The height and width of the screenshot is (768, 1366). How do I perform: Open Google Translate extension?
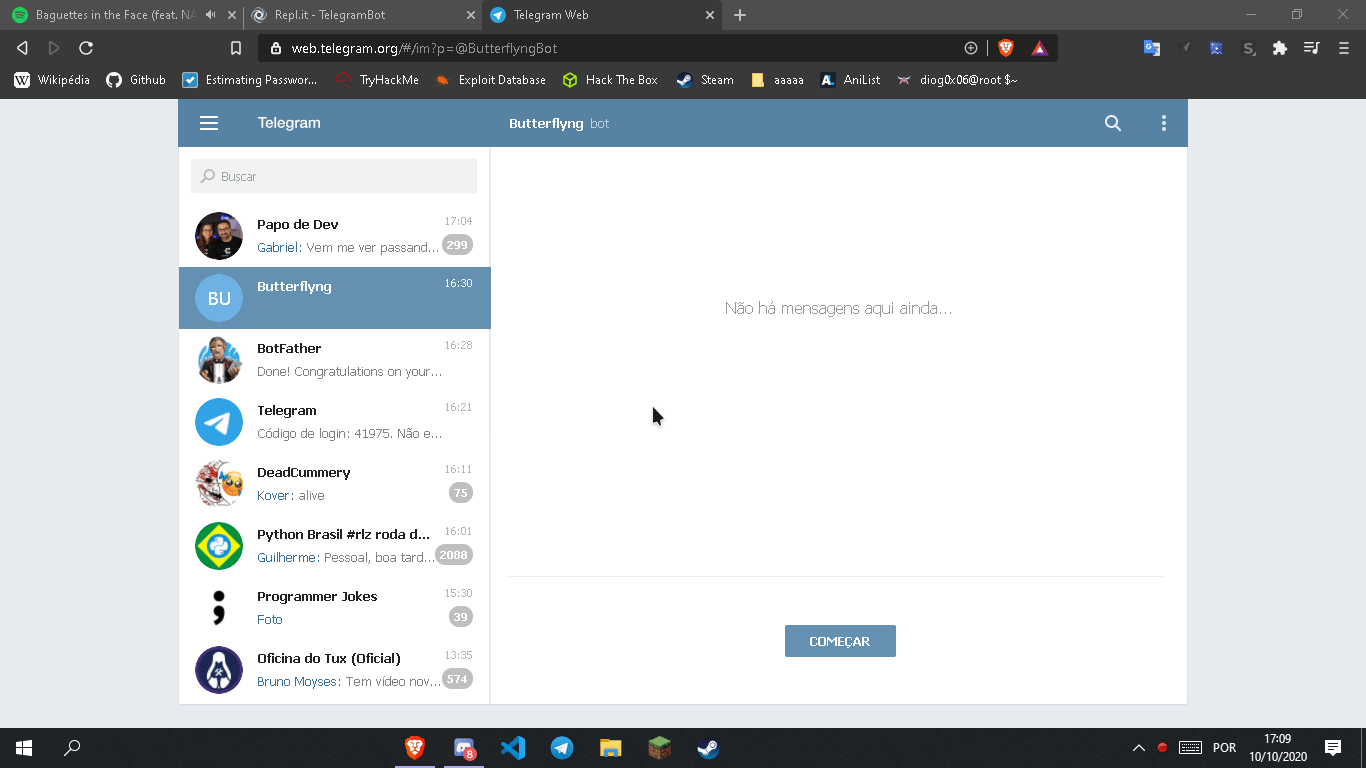coord(1152,48)
